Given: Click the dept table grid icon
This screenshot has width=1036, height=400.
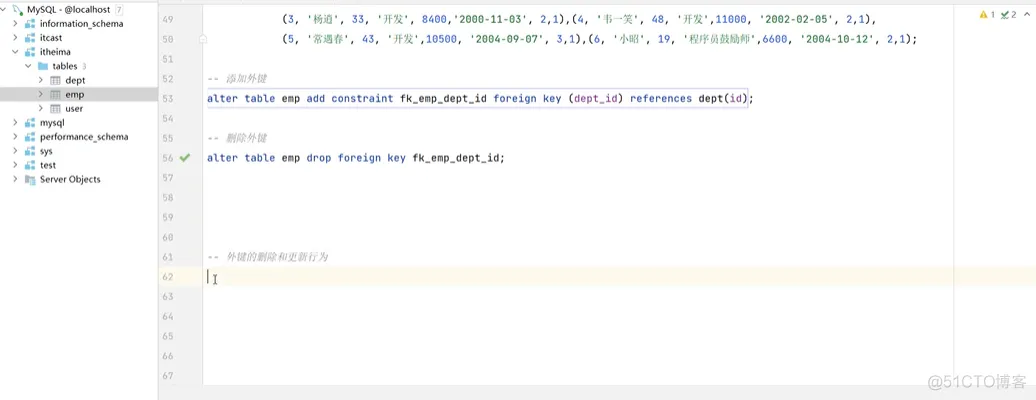Looking at the screenshot, I should coord(56,80).
